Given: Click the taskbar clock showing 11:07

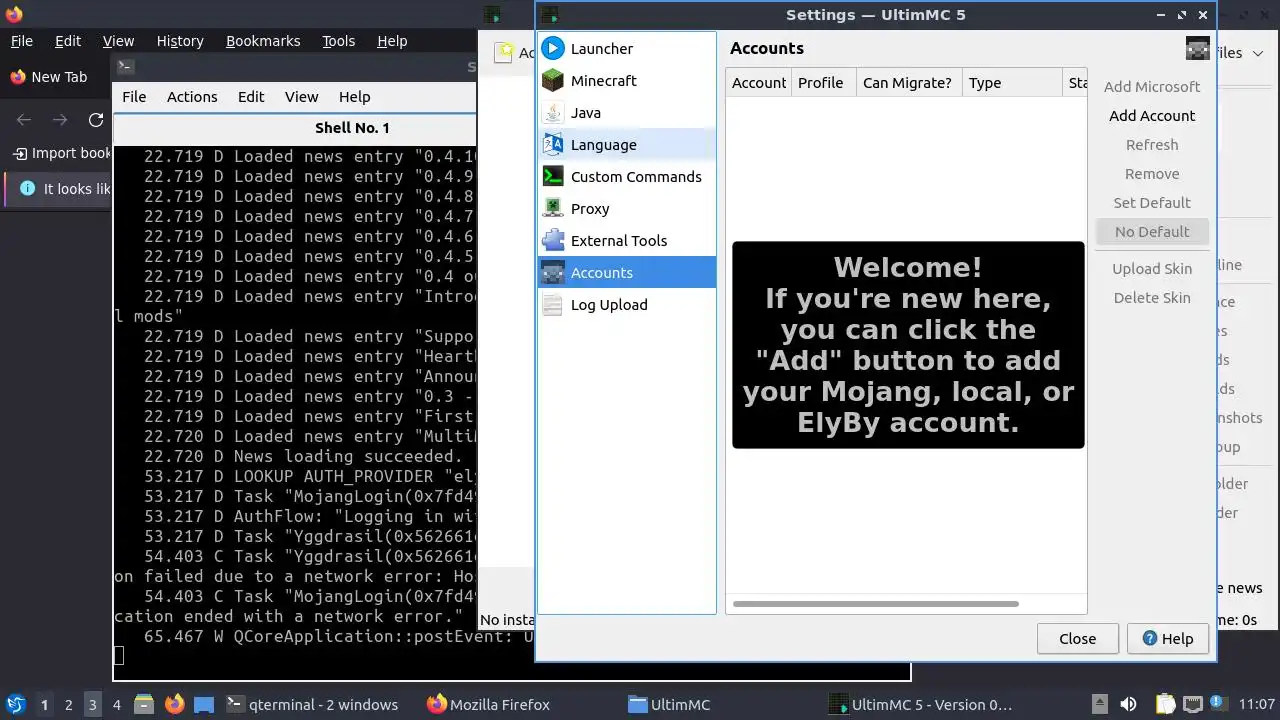Looking at the screenshot, I should point(1257,704).
